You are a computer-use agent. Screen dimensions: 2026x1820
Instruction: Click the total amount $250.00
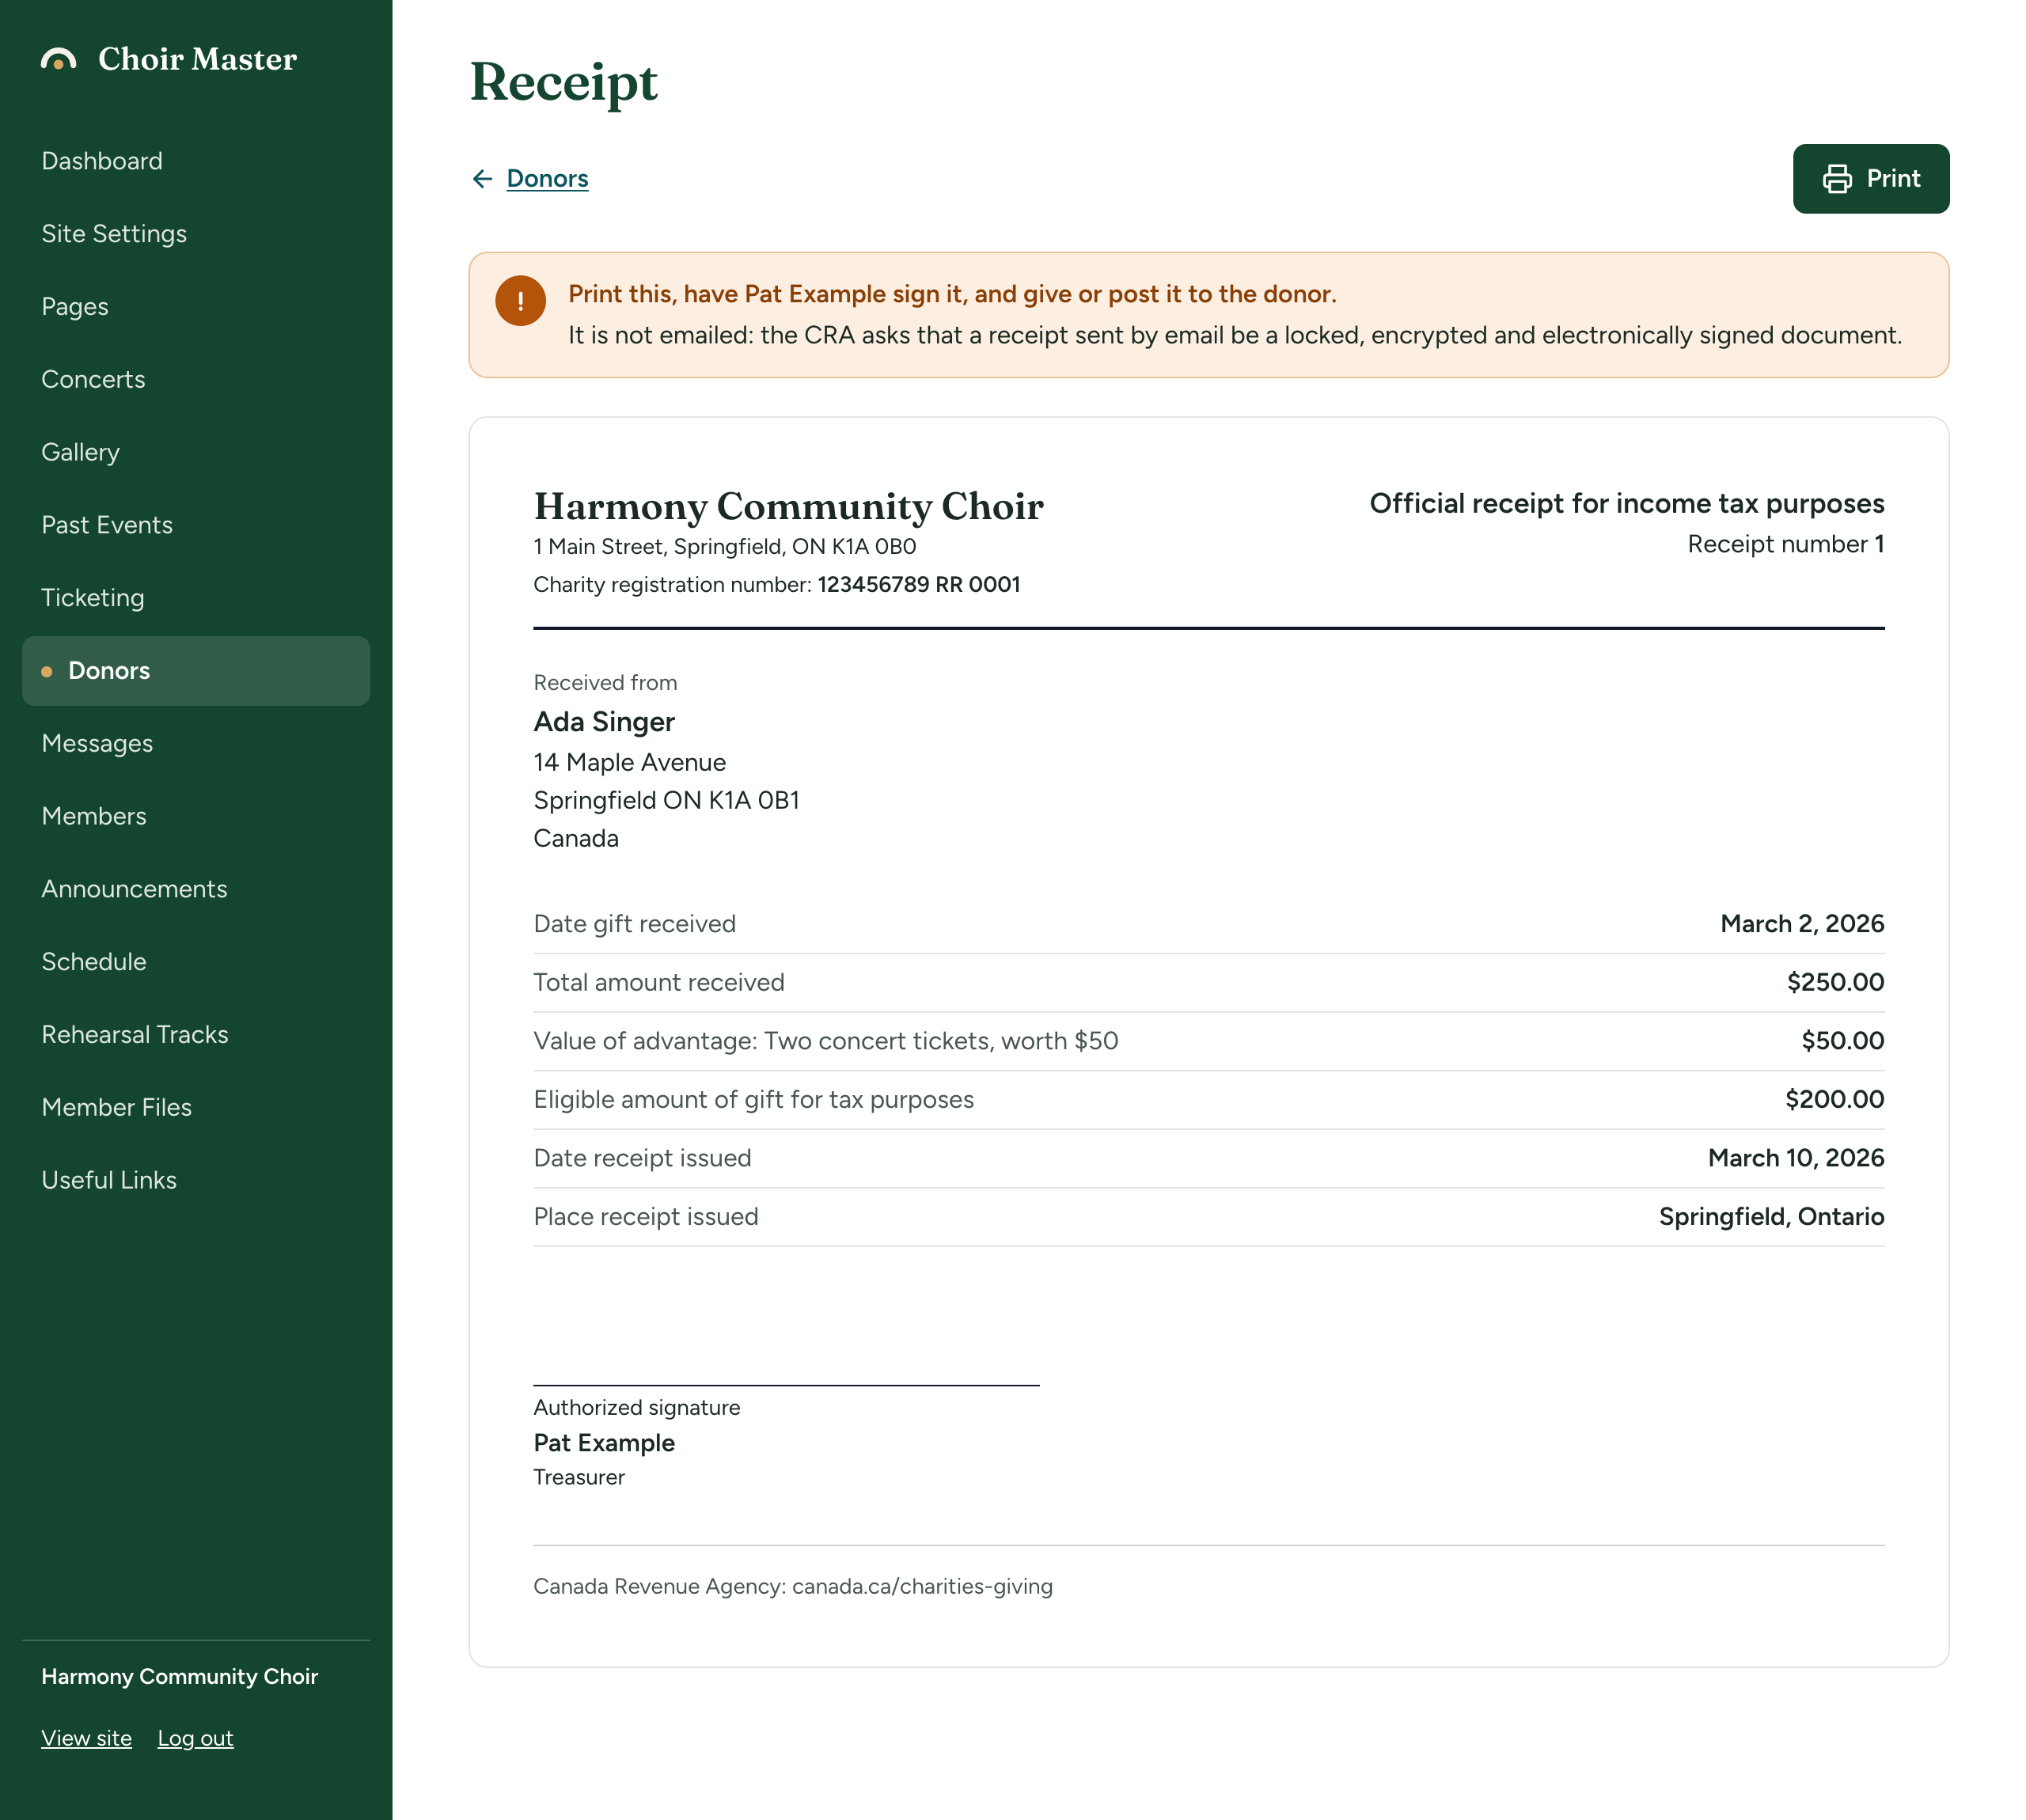click(1835, 982)
